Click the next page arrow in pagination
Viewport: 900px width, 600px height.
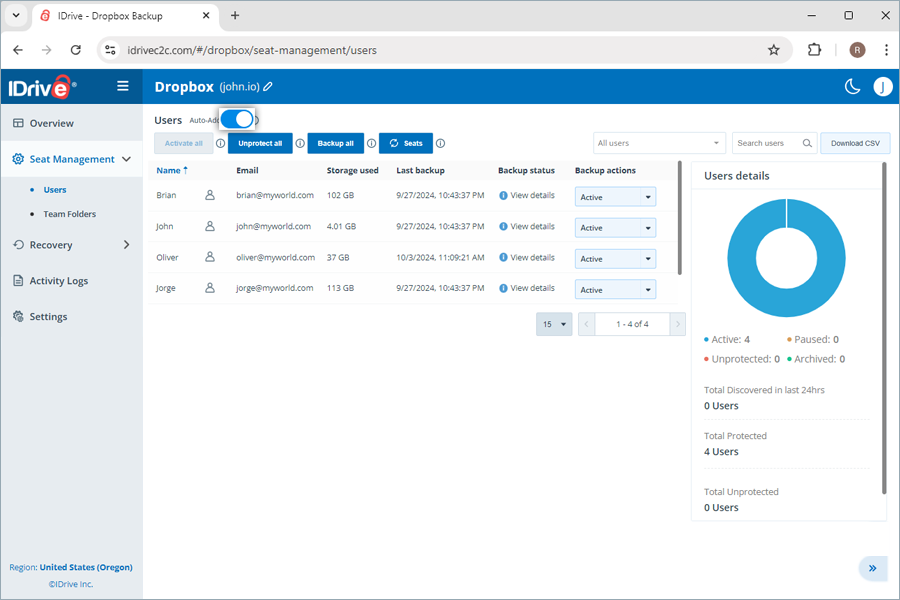tap(678, 324)
